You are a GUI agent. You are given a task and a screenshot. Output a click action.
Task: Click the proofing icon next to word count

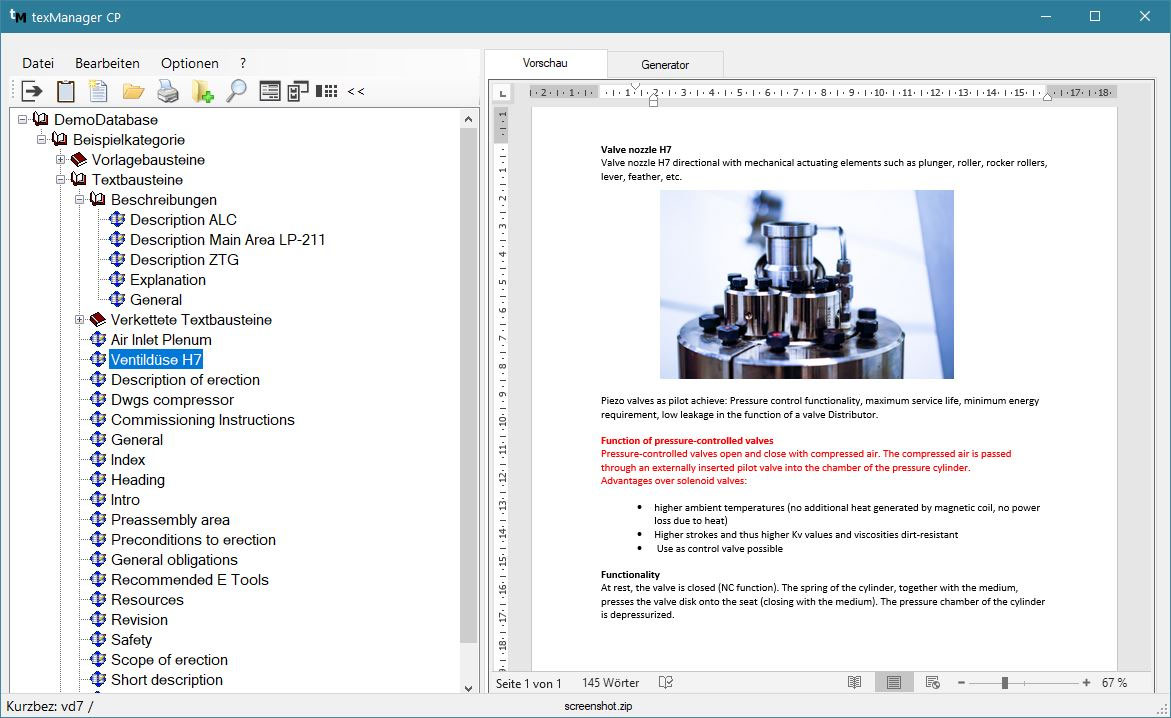tap(665, 682)
